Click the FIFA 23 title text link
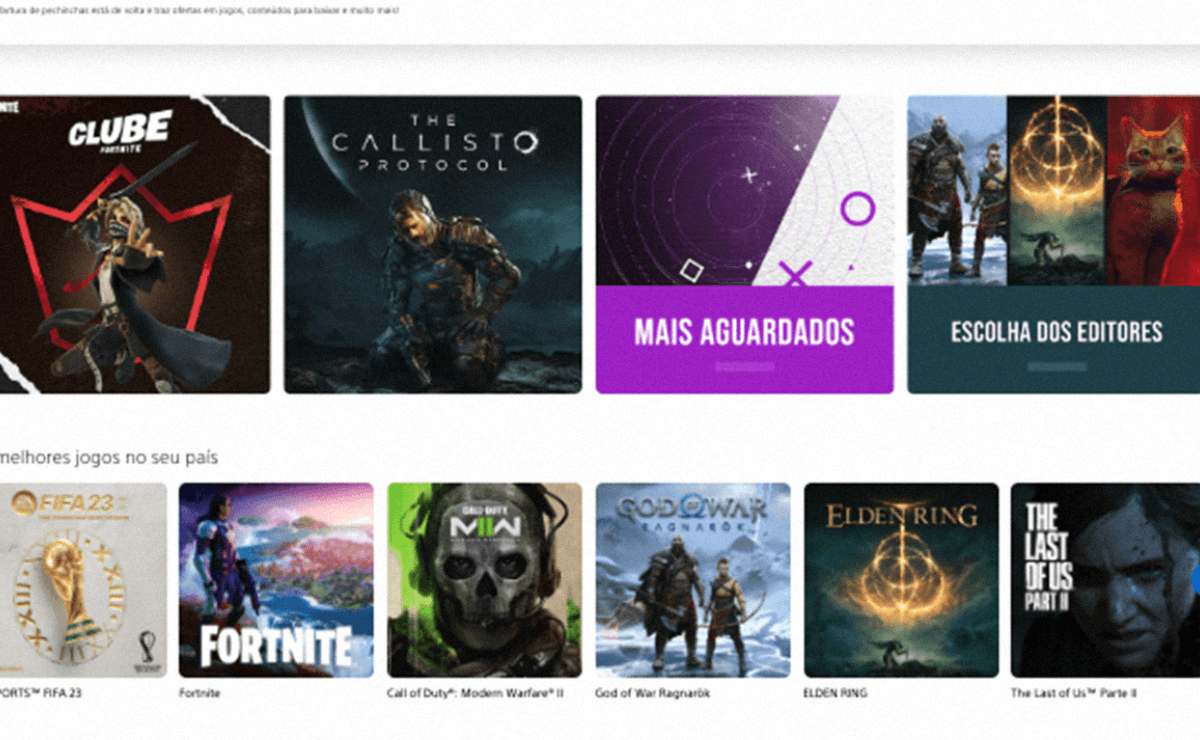1200x740 pixels. (x=40, y=693)
